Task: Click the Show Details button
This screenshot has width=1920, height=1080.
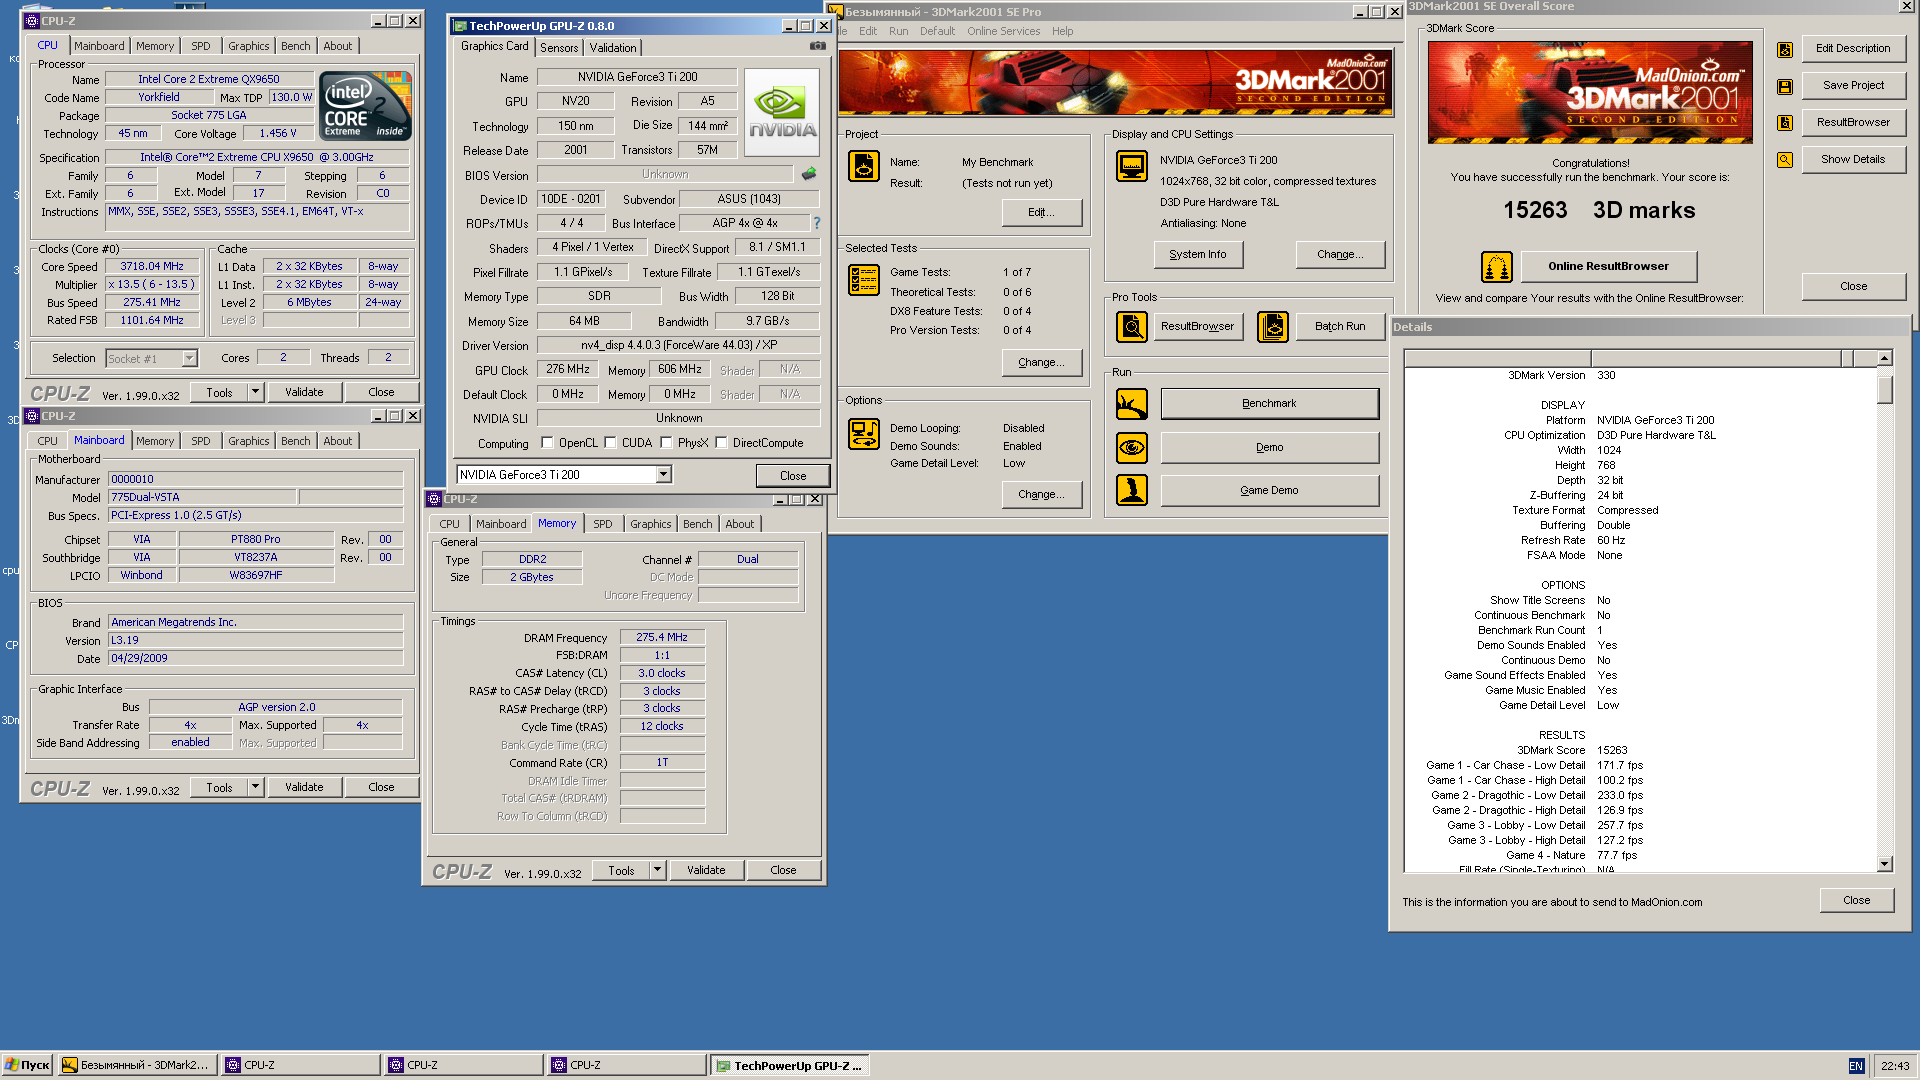Action: [x=1853, y=160]
